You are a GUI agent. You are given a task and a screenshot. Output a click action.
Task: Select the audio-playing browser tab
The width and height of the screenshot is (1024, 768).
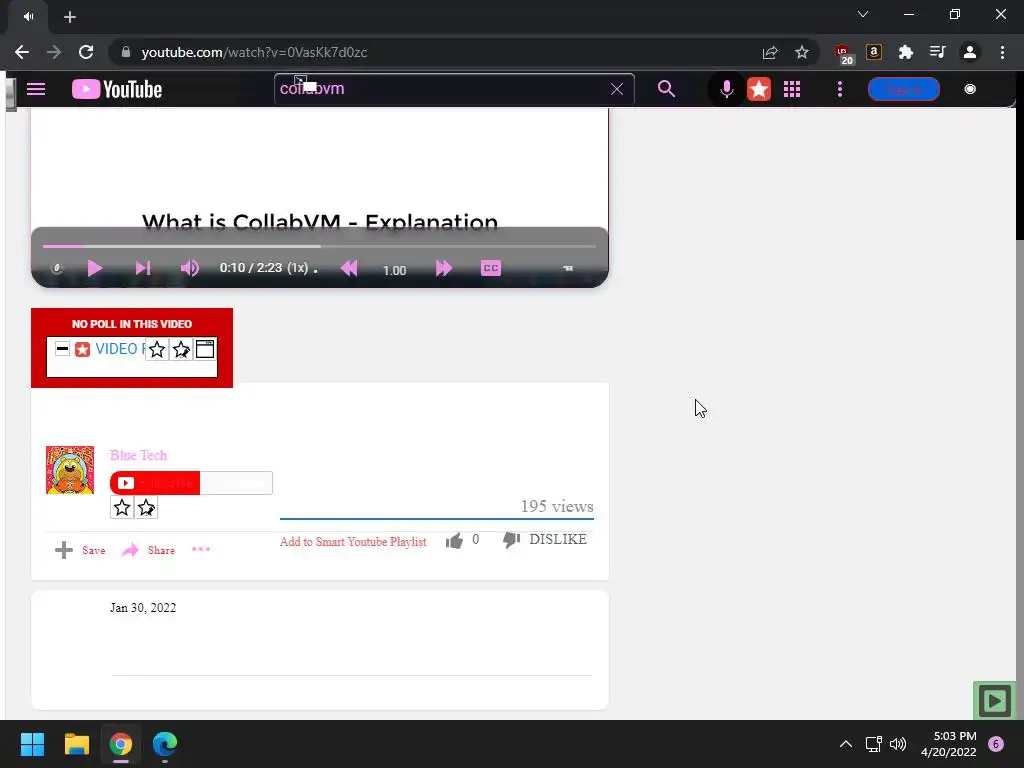28,17
